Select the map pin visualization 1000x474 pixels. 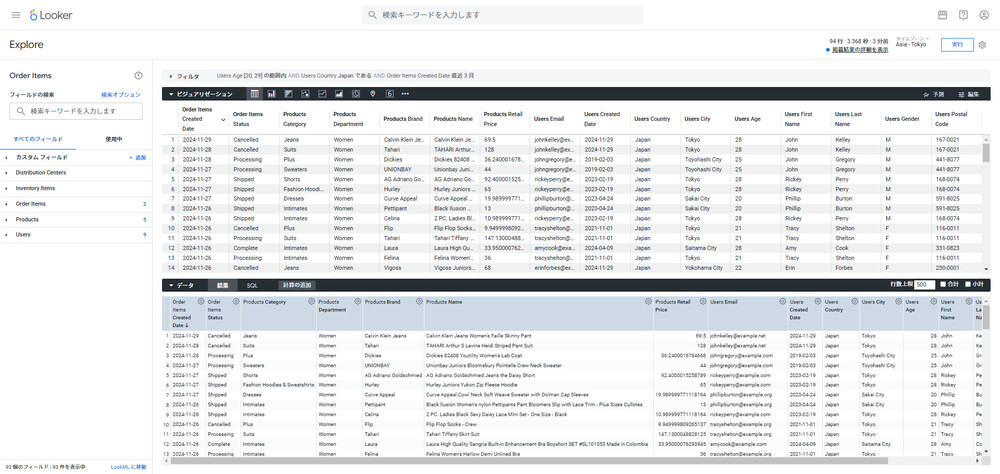coord(373,94)
